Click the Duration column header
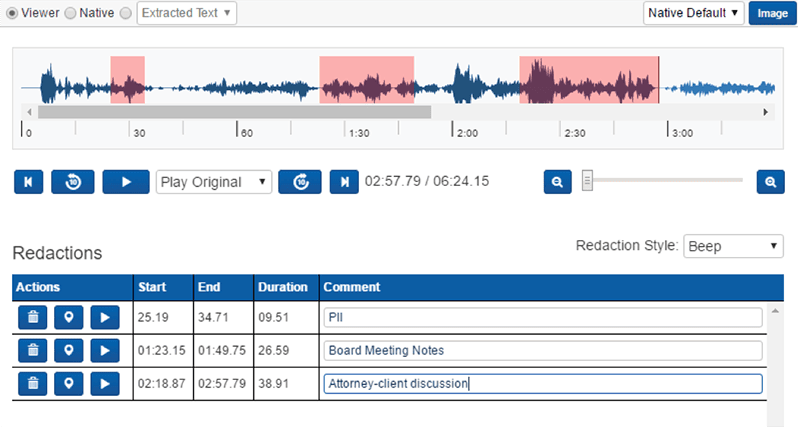The height and width of the screenshot is (427, 798). [x=287, y=287]
